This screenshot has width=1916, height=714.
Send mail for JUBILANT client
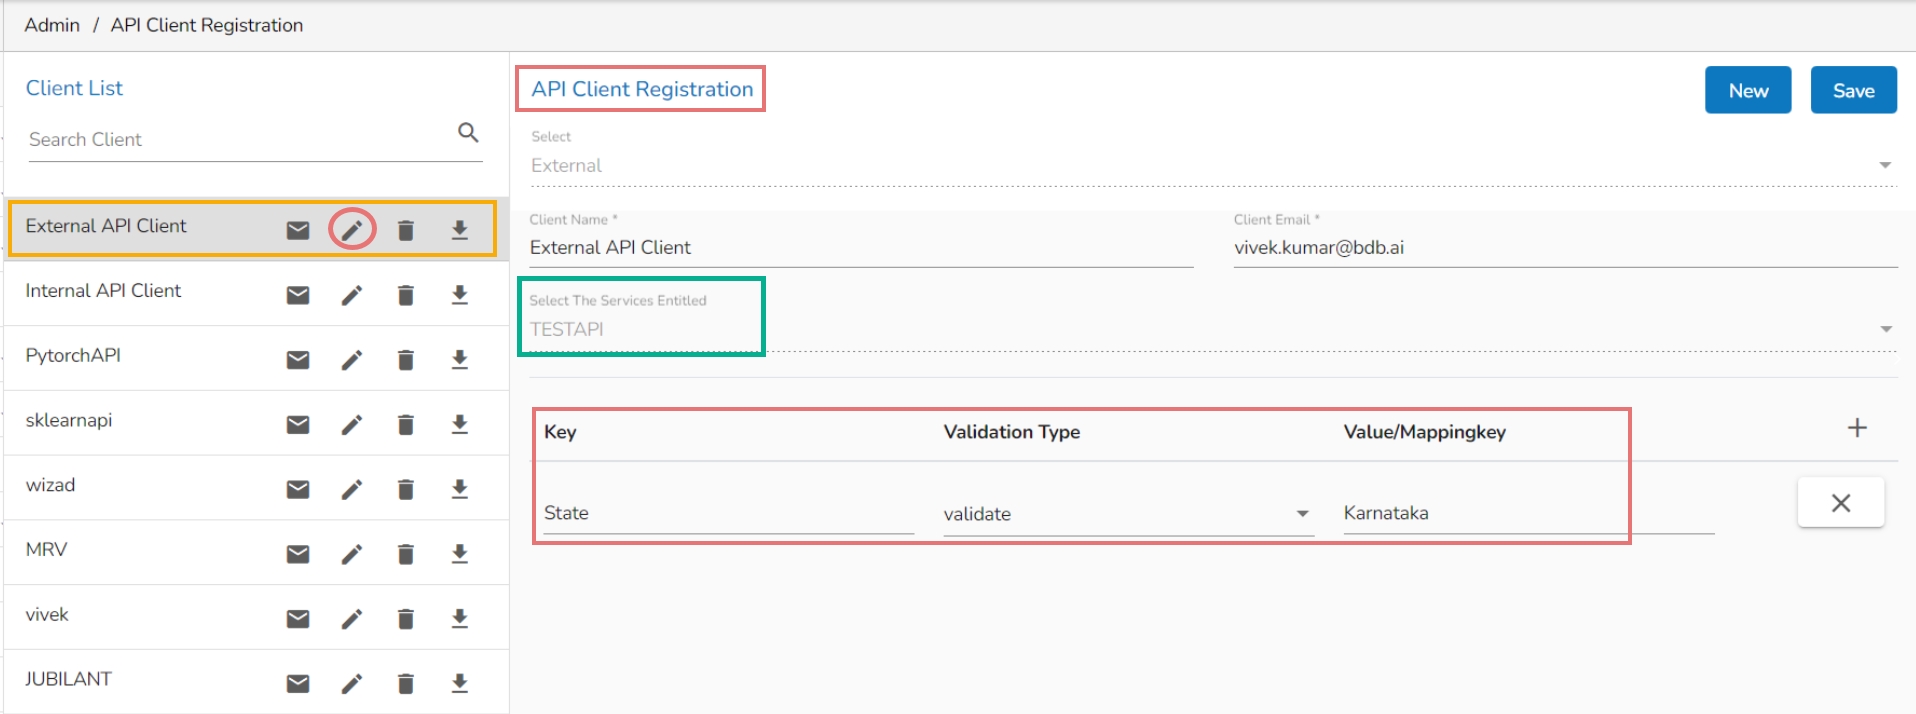click(298, 684)
